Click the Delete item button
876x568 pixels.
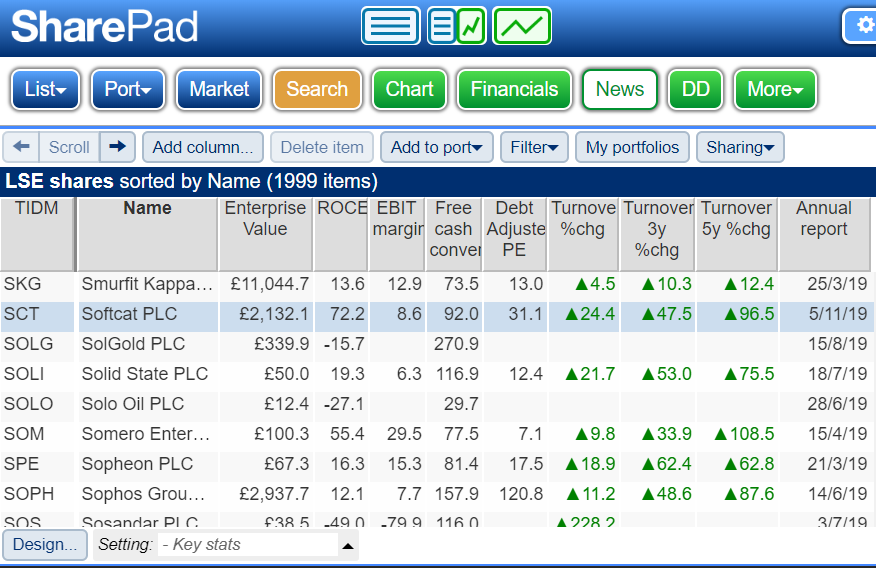tap(322, 147)
